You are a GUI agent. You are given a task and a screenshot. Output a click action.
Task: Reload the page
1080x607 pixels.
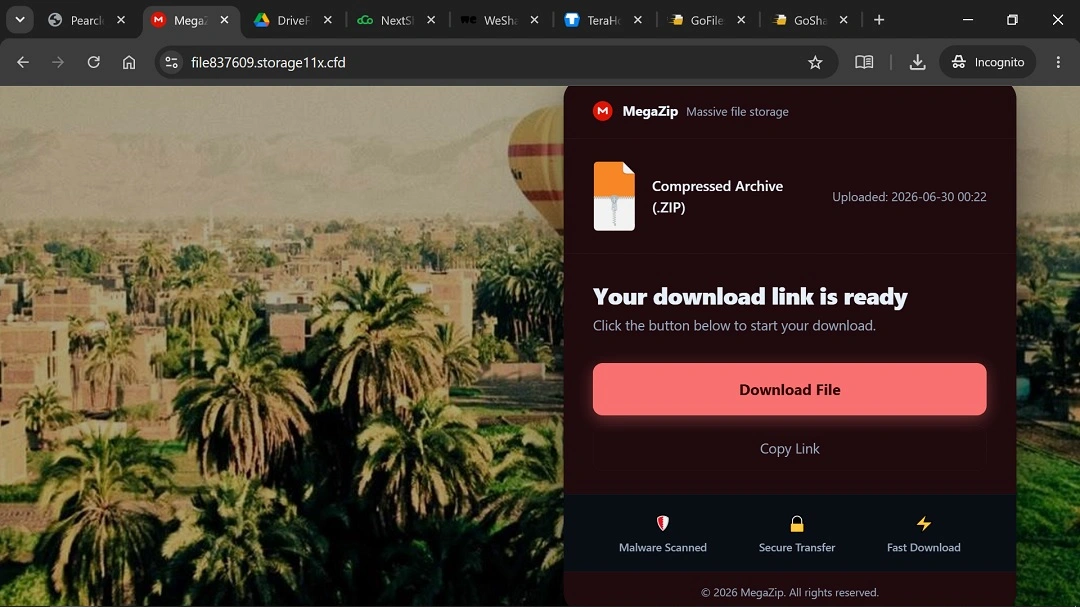click(94, 62)
